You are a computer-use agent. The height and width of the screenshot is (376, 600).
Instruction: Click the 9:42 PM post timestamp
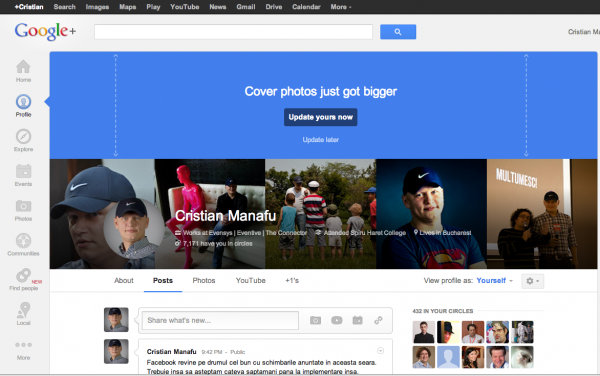click(x=212, y=352)
